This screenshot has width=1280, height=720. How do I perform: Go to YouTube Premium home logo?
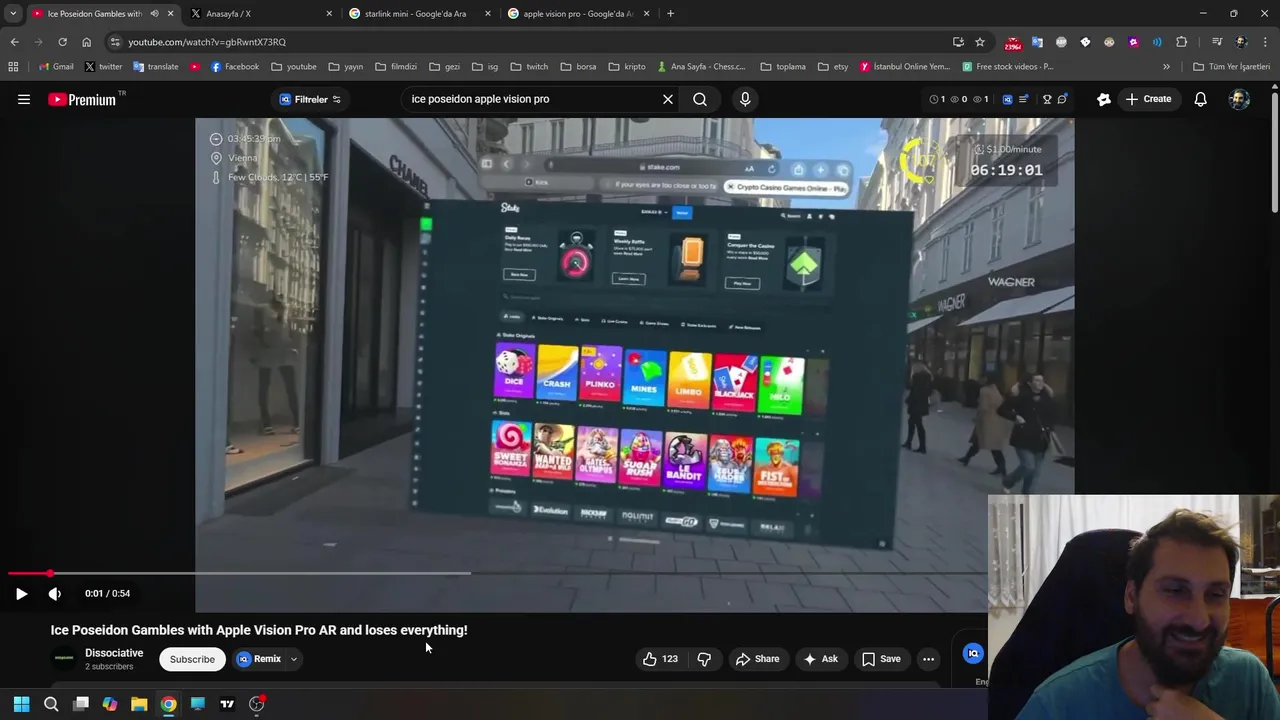click(x=83, y=99)
